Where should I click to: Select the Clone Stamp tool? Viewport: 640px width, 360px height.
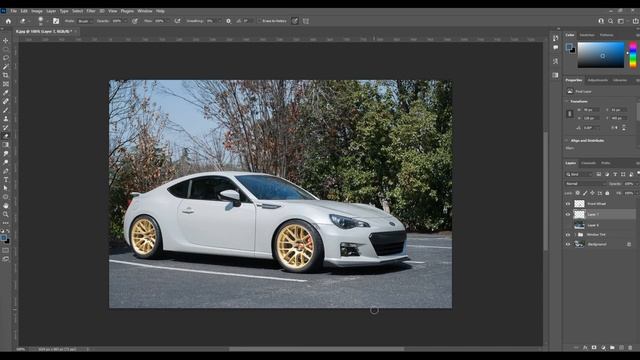pos(6,119)
